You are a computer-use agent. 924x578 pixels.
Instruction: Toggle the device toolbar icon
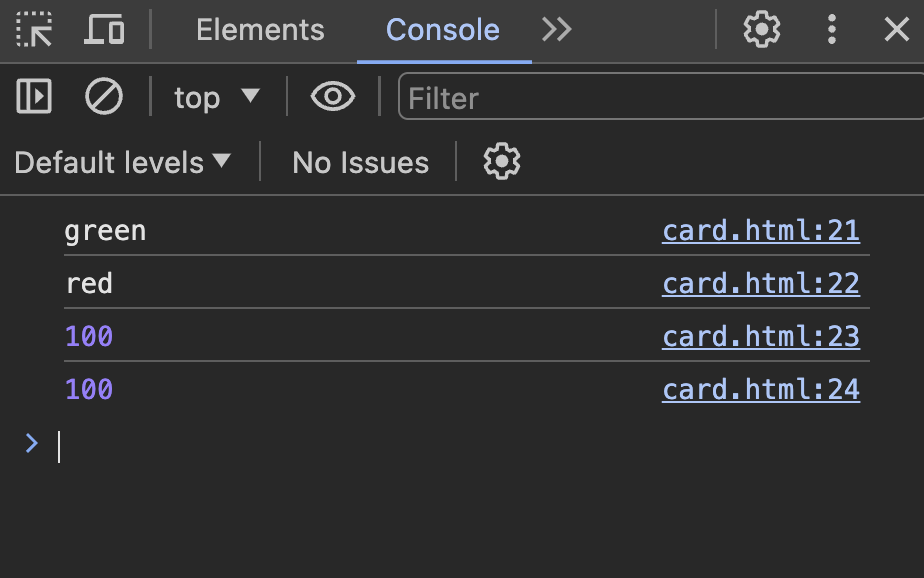104,30
